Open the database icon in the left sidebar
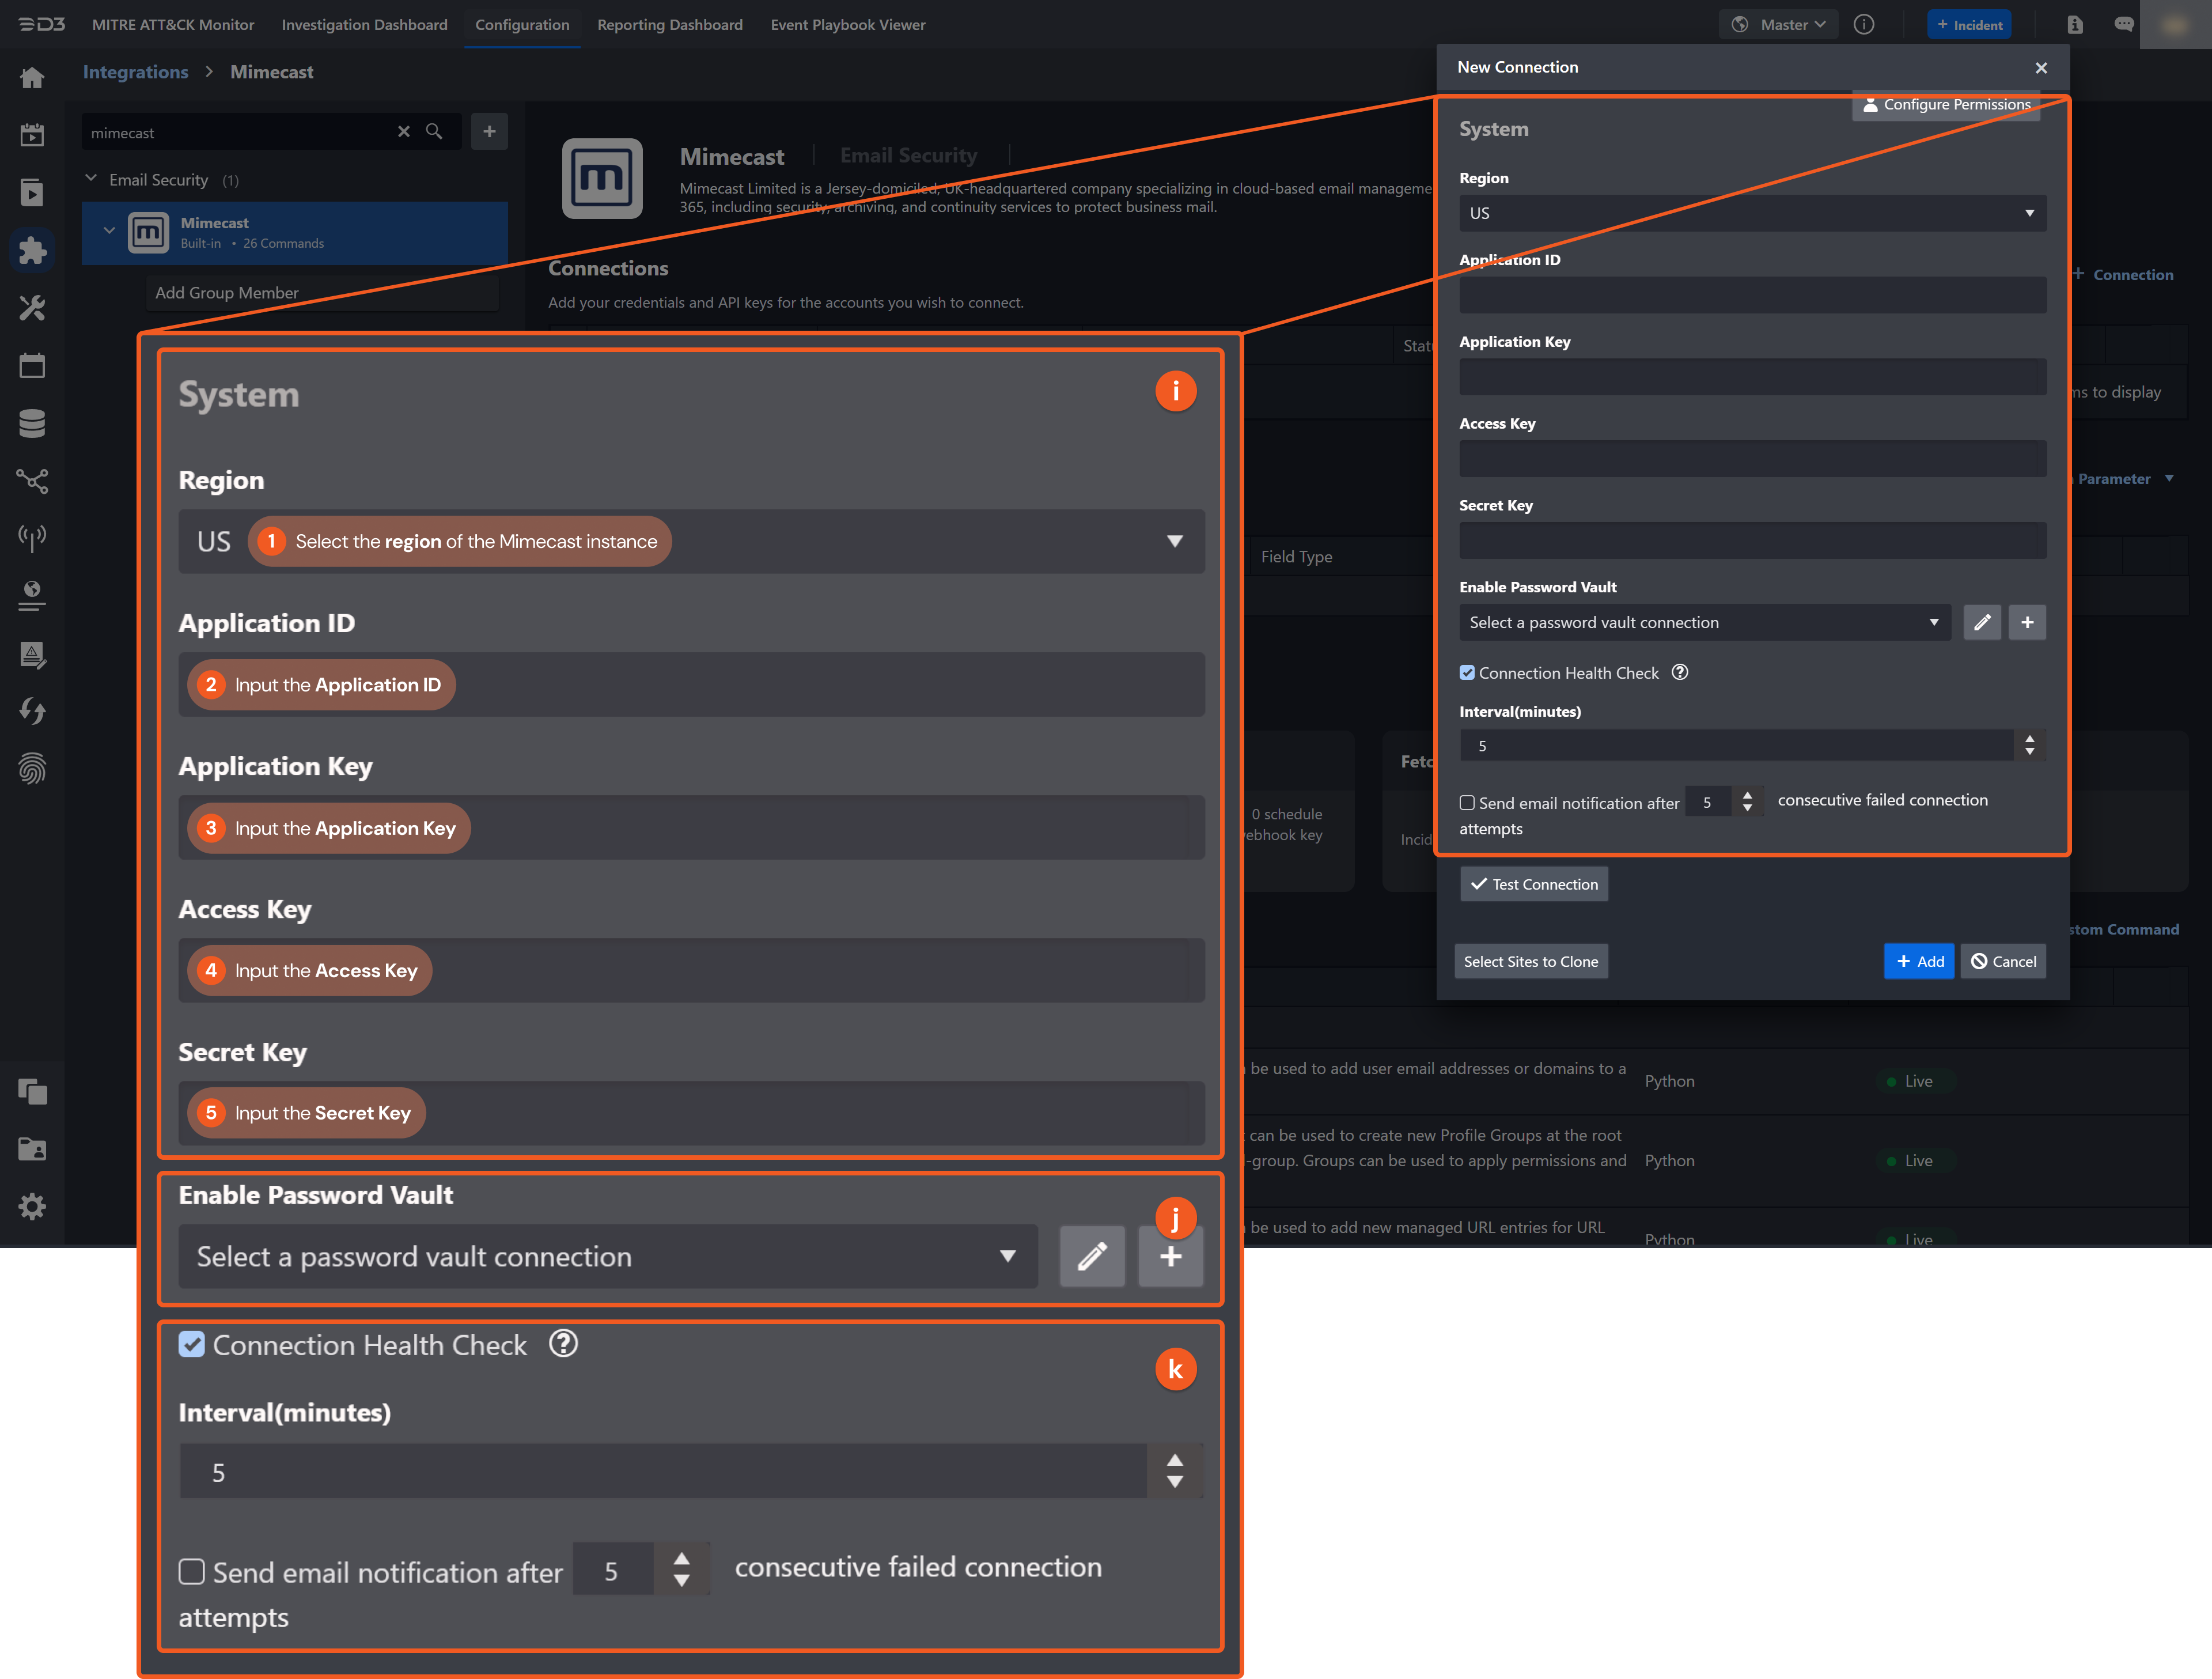The height and width of the screenshot is (1679, 2212). [33, 422]
